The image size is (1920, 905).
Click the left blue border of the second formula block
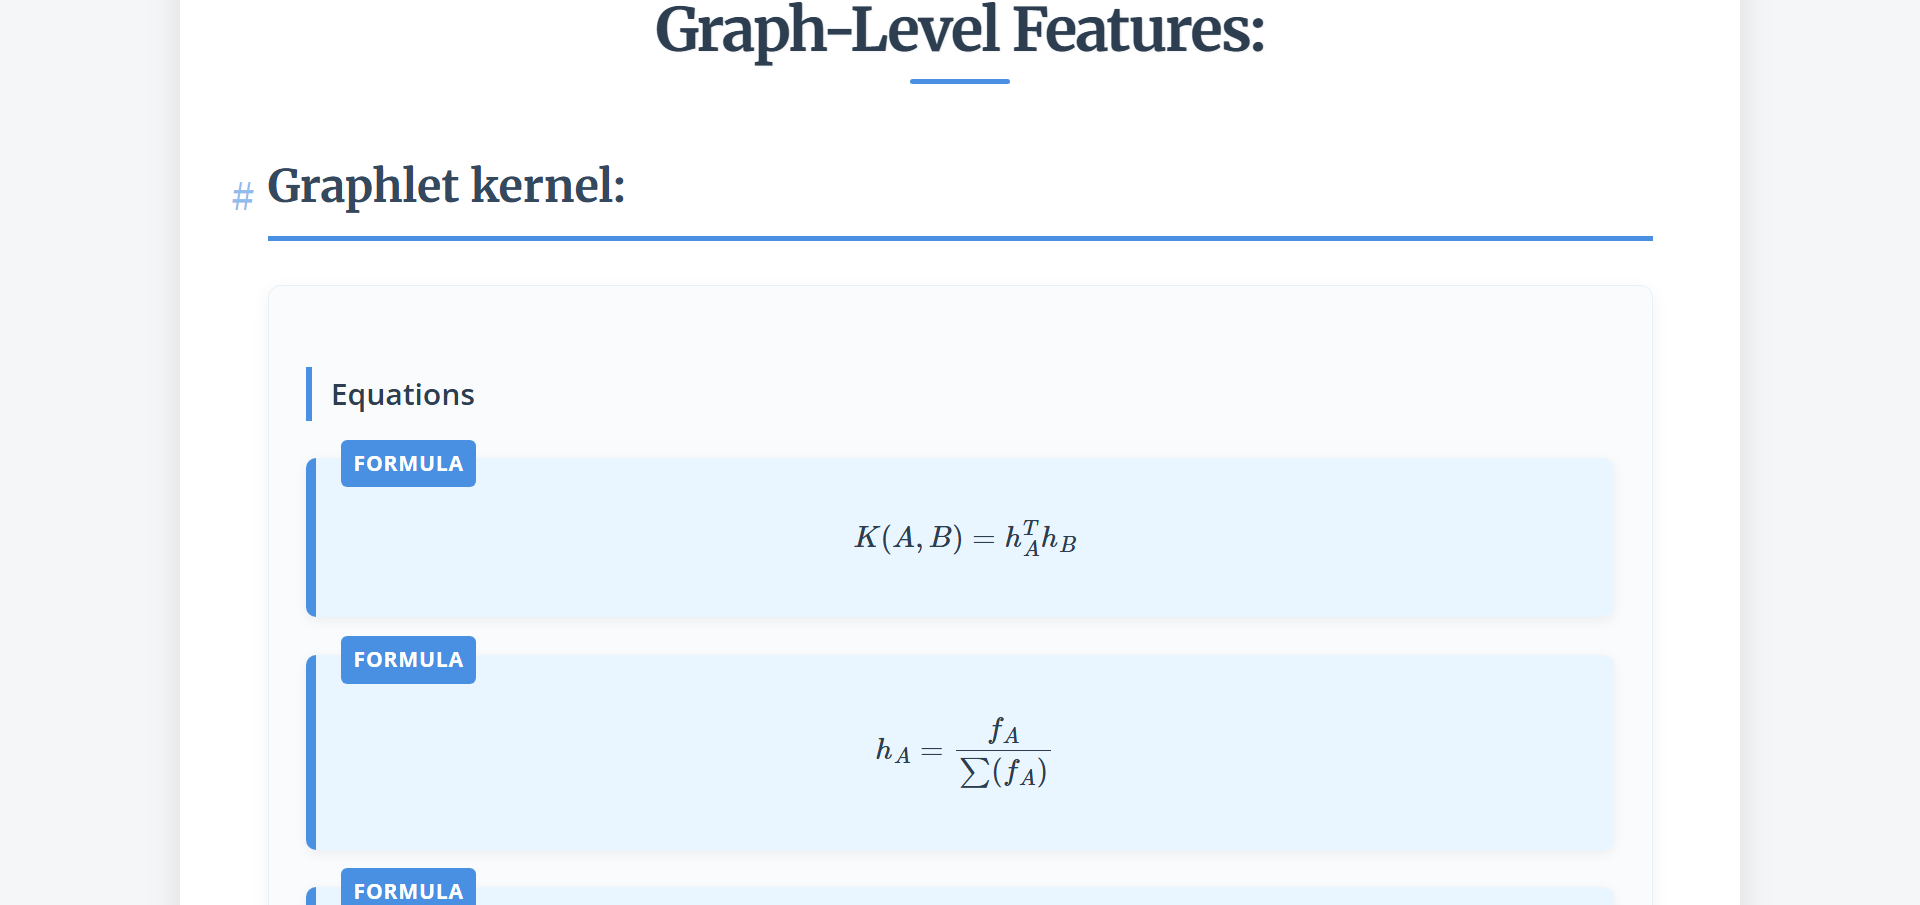[x=311, y=752]
